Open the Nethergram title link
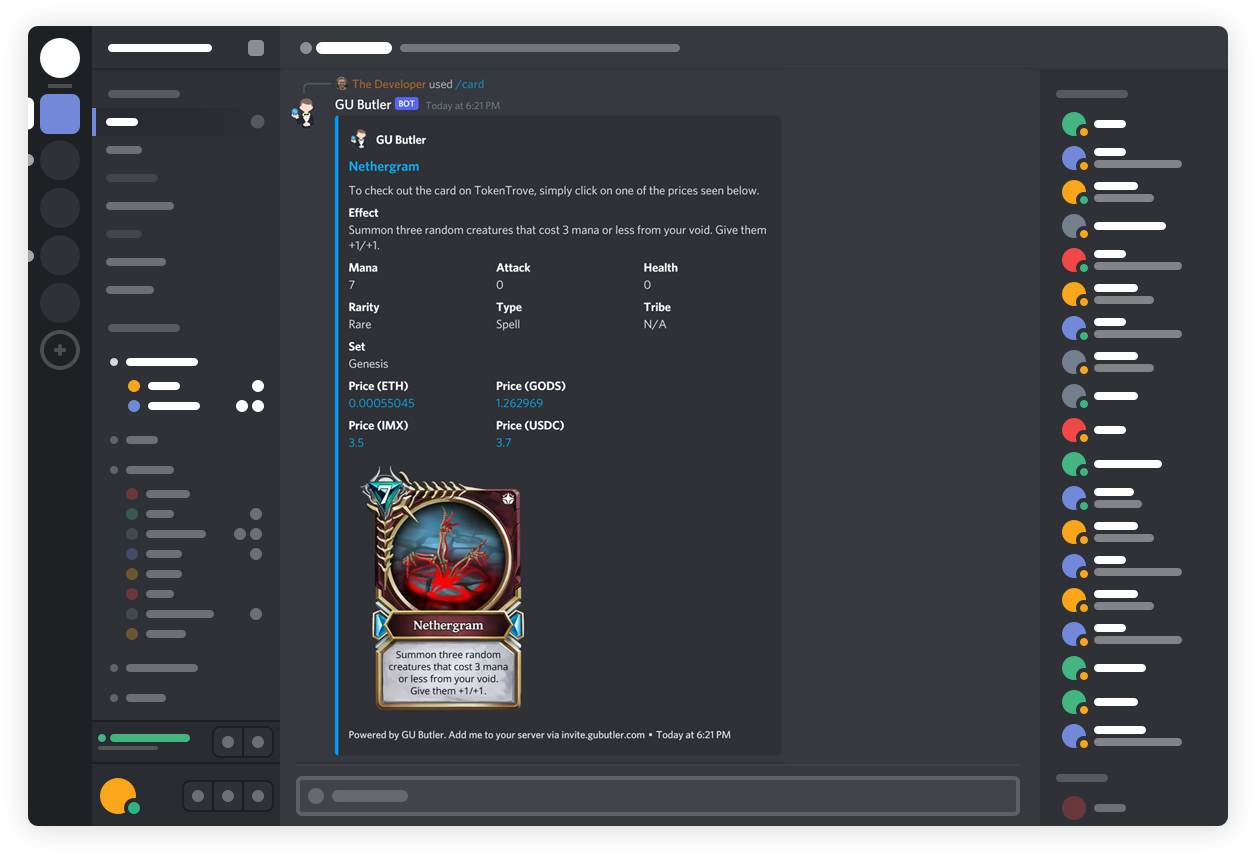 pyautogui.click(x=384, y=166)
